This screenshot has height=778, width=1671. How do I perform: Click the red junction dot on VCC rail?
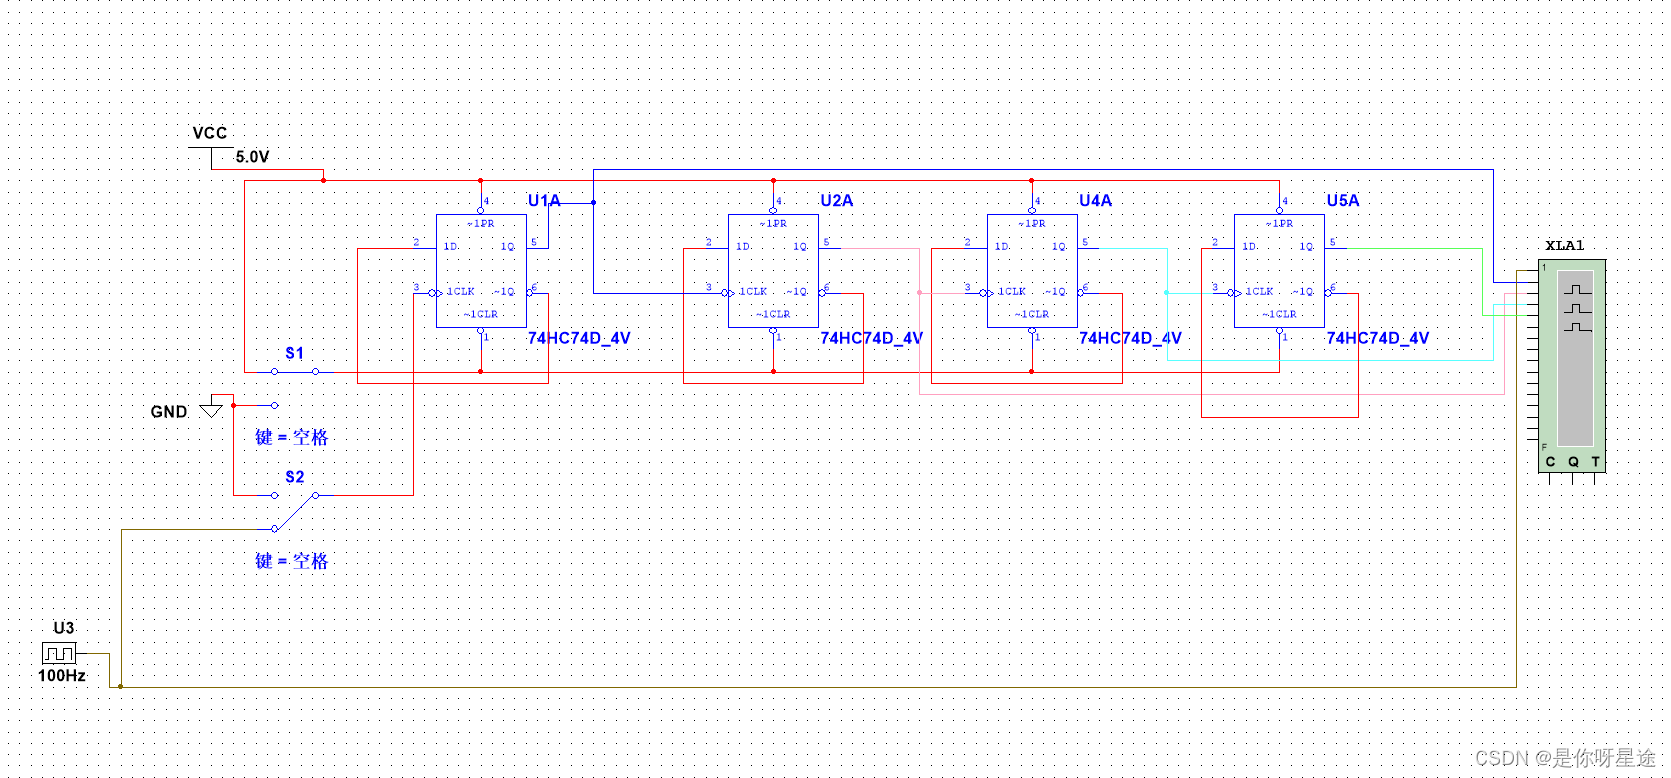[323, 180]
